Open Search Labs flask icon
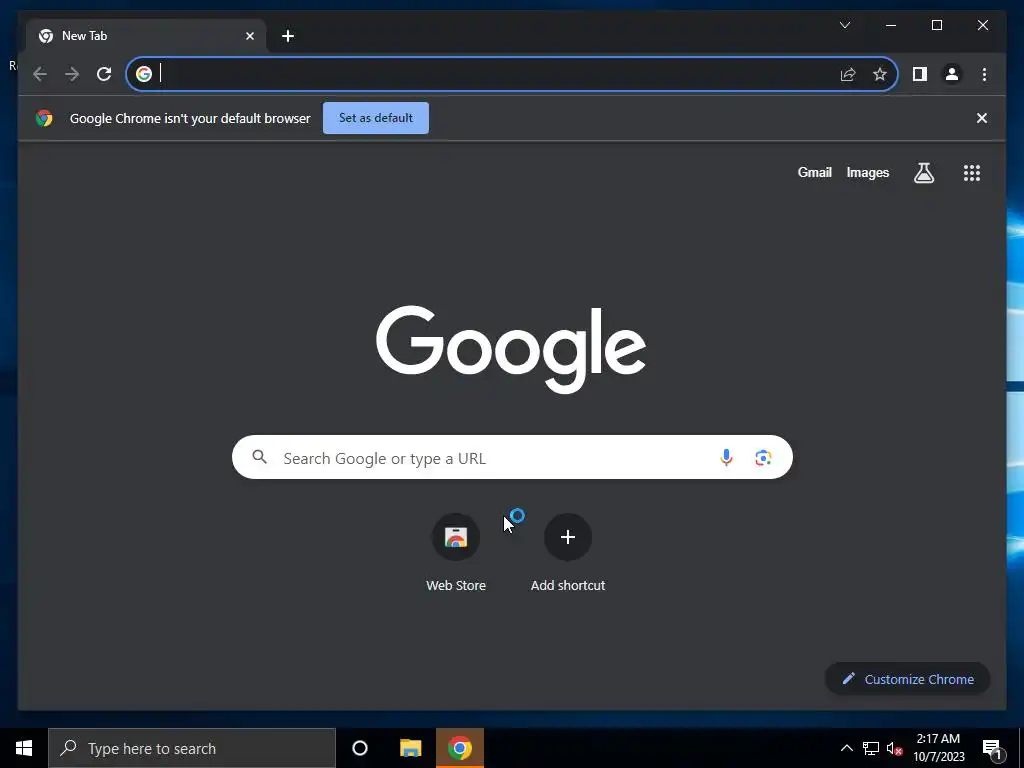 [x=923, y=173]
